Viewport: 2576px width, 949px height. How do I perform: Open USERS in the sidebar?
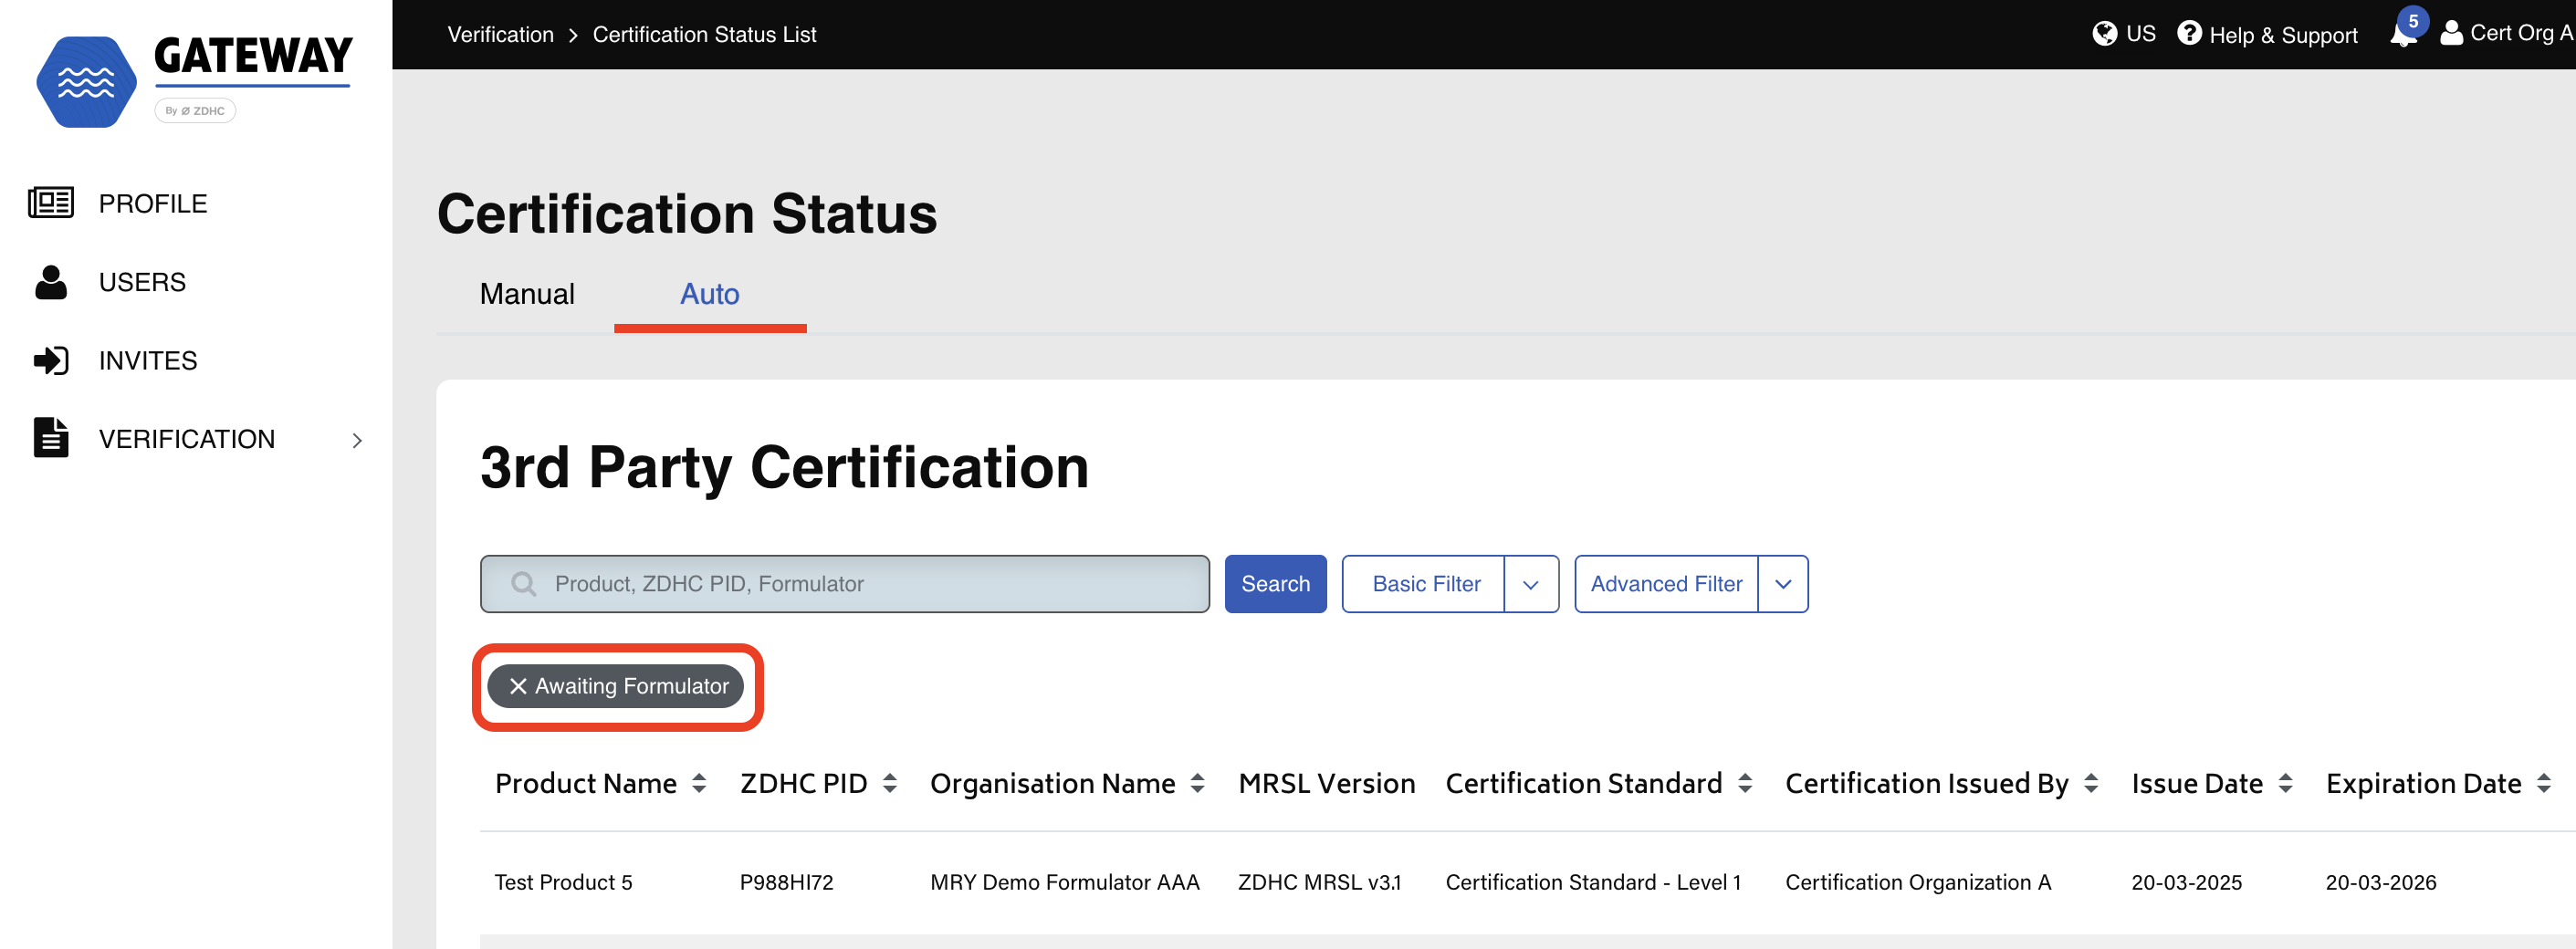(142, 282)
